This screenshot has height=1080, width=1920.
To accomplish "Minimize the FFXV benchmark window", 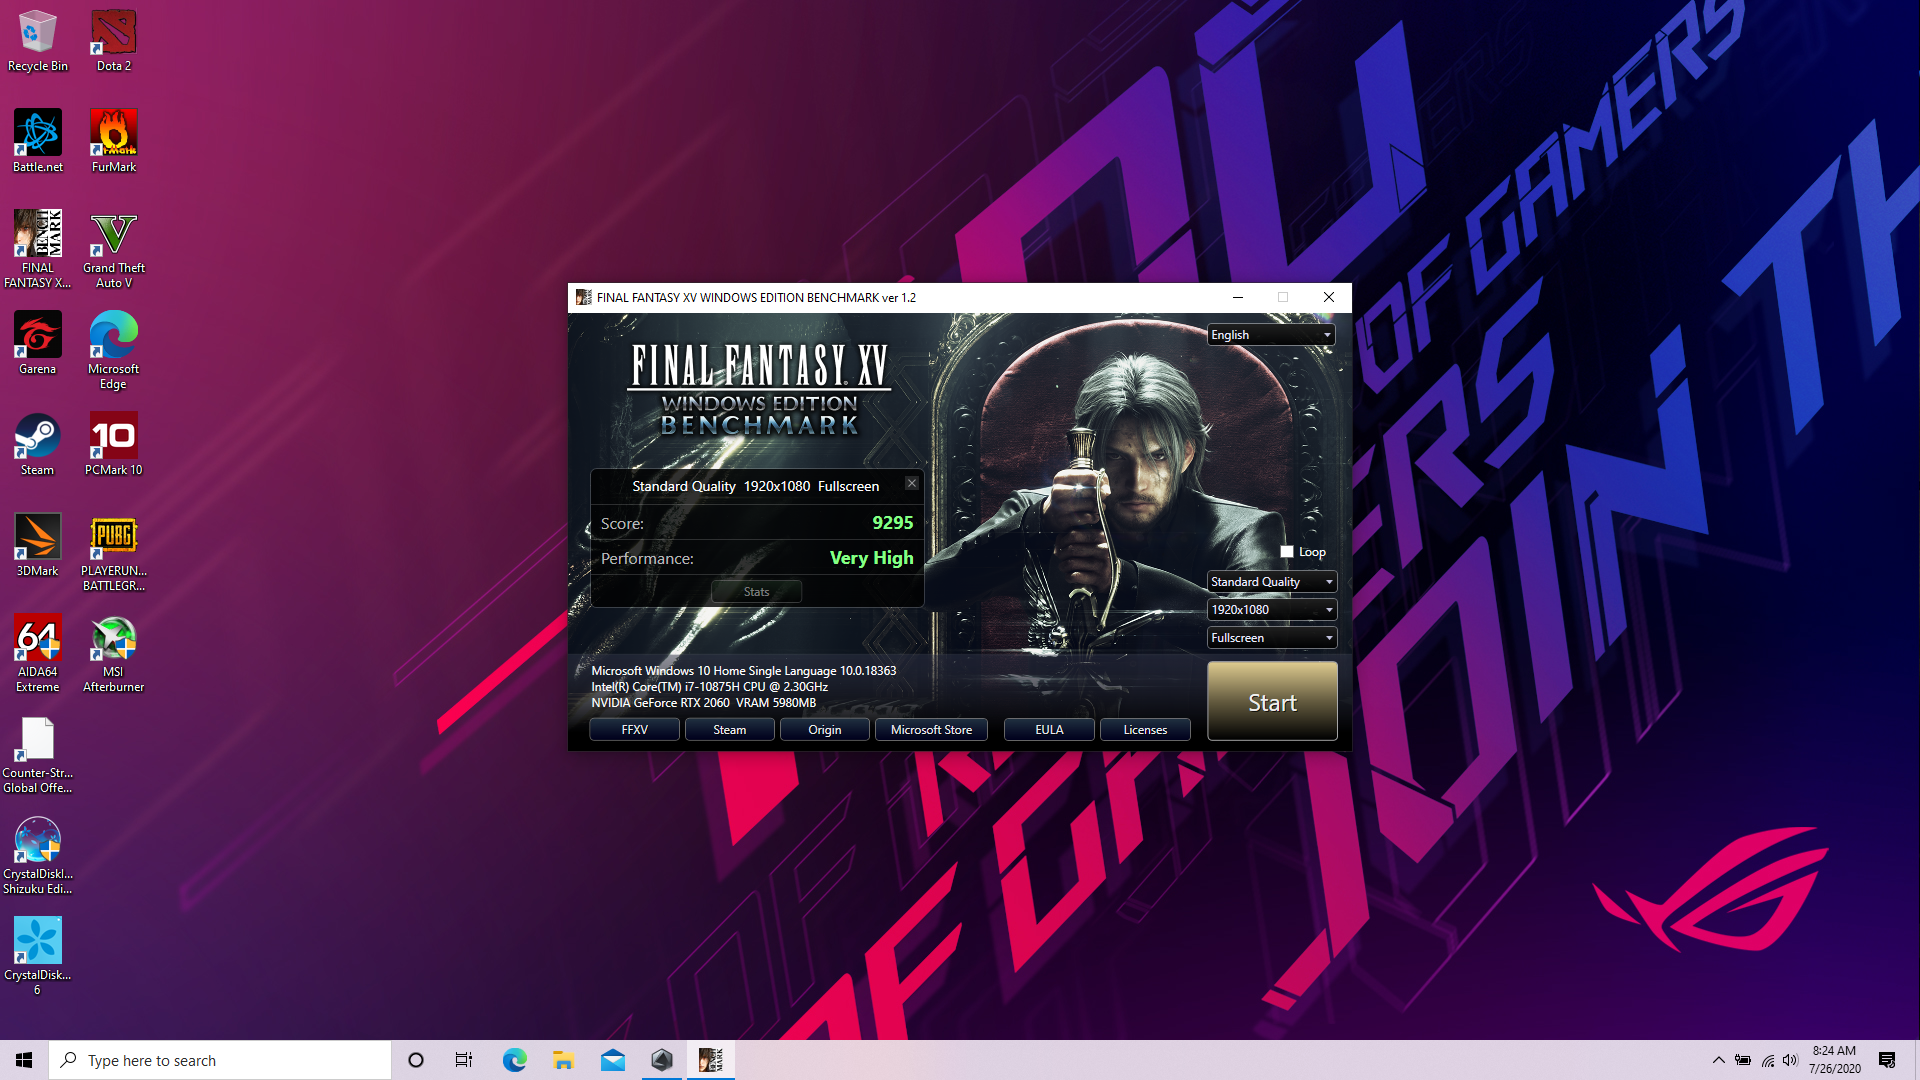I will coord(1238,297).
